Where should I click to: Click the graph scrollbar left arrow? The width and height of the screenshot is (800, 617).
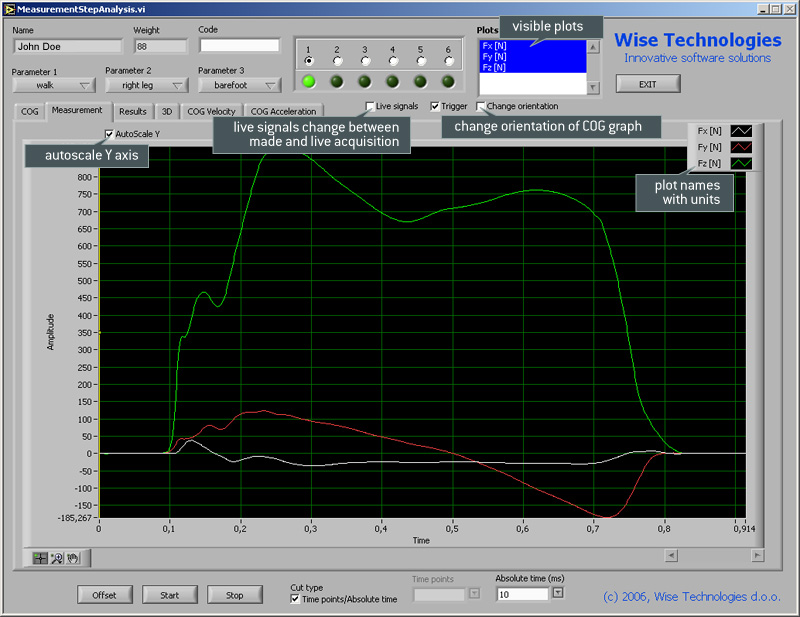point(671,555)
